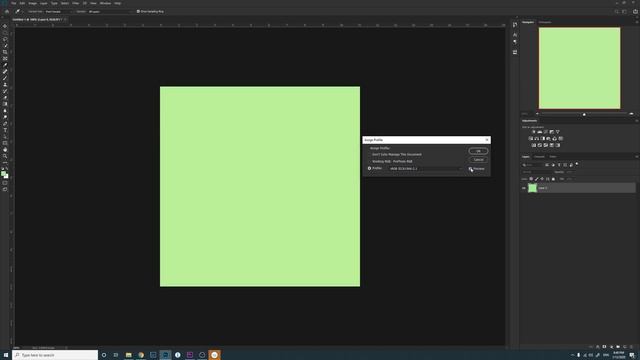Click the layer thumbnail in Layers panel
The image size is (640, 360).
tap(532, 188)
